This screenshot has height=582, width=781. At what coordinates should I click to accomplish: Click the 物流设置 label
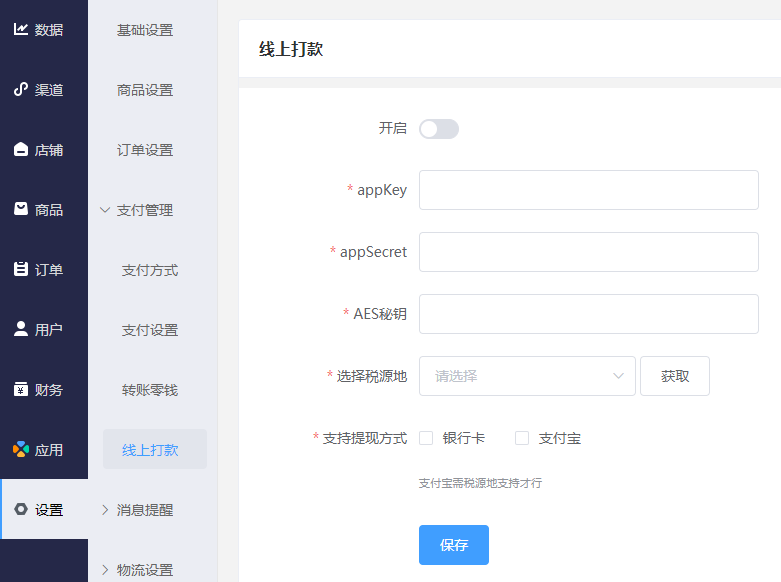click(145, 570)
